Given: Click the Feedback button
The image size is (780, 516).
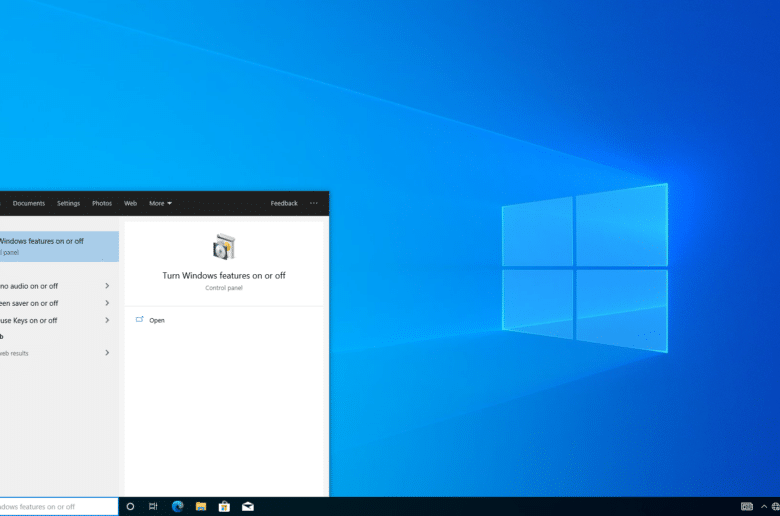Looking at the screenshot, I should [284, 203].
